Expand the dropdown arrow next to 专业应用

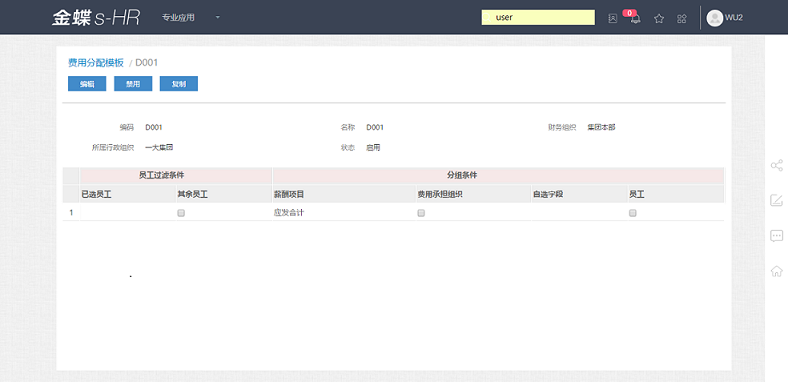coord(218,18)
